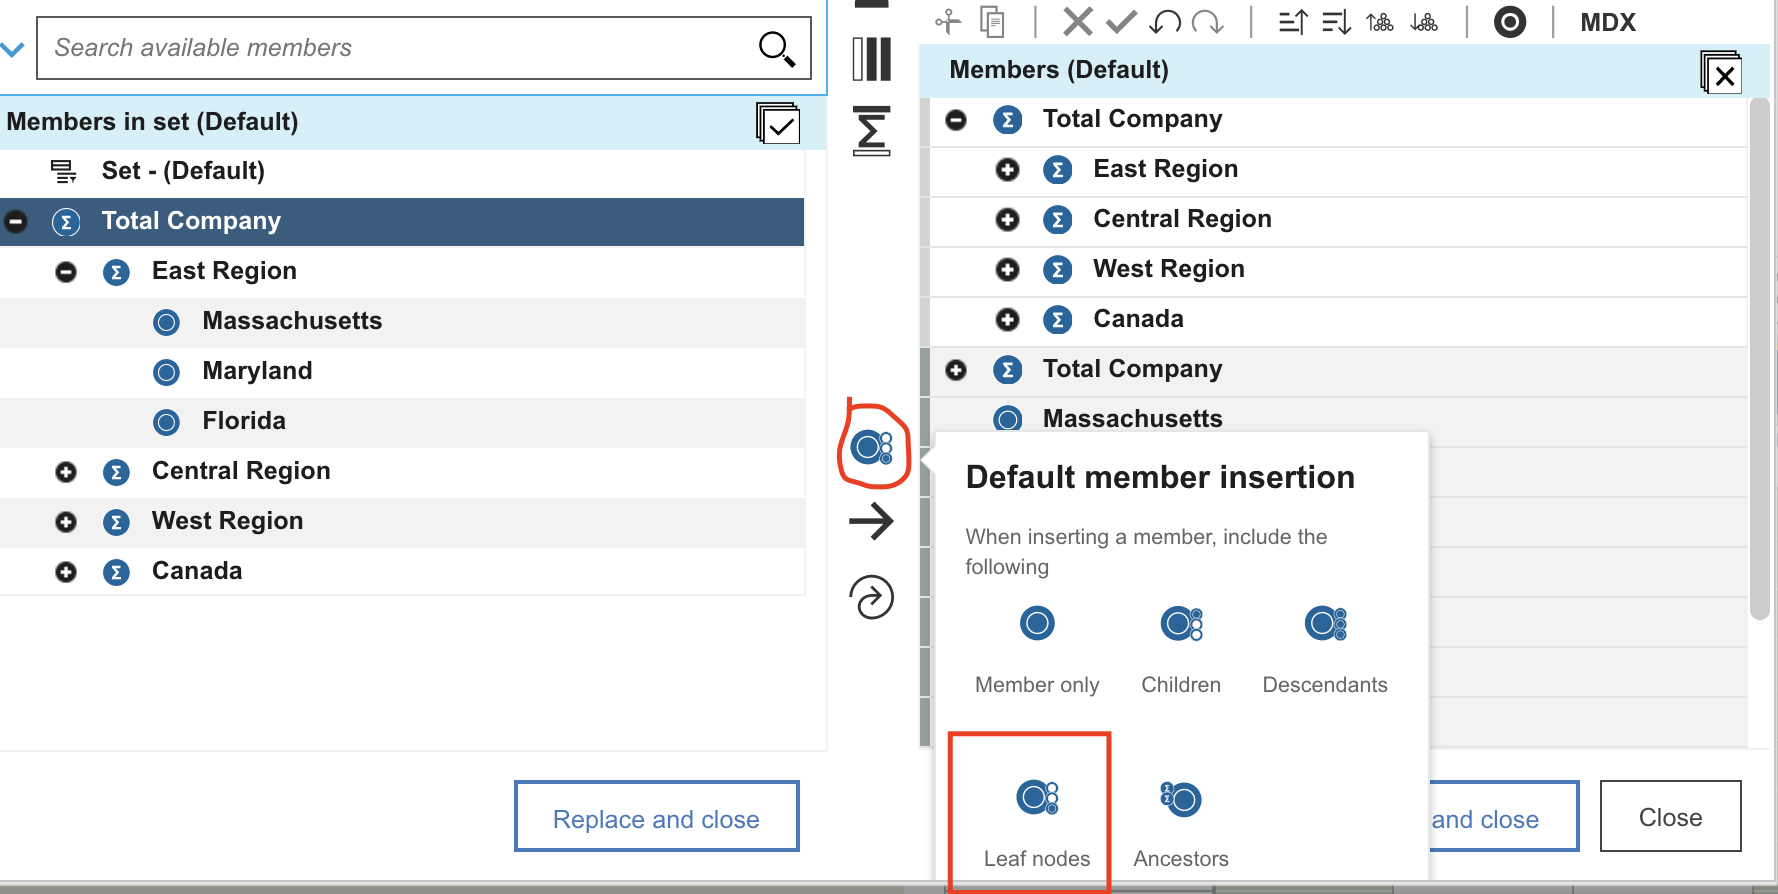Click the sort ascending icon

coord(1293,21)
